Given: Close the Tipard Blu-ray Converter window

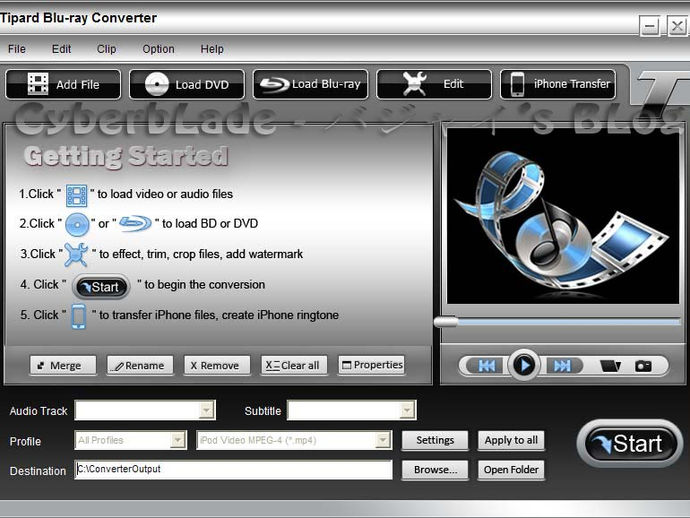Looking at the screenshot, I should (x=677, y=26).
